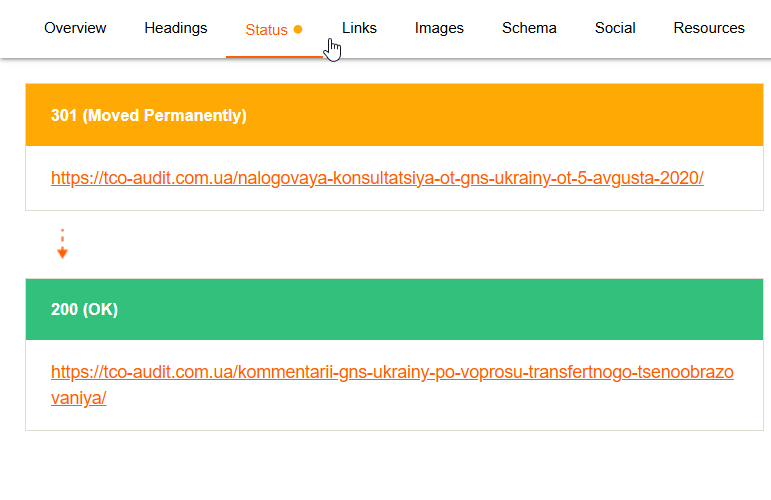Image resolution: width=771 pixels, height=500 pixels.
Task: Open the Overview tab
Action: click(75, 28)
